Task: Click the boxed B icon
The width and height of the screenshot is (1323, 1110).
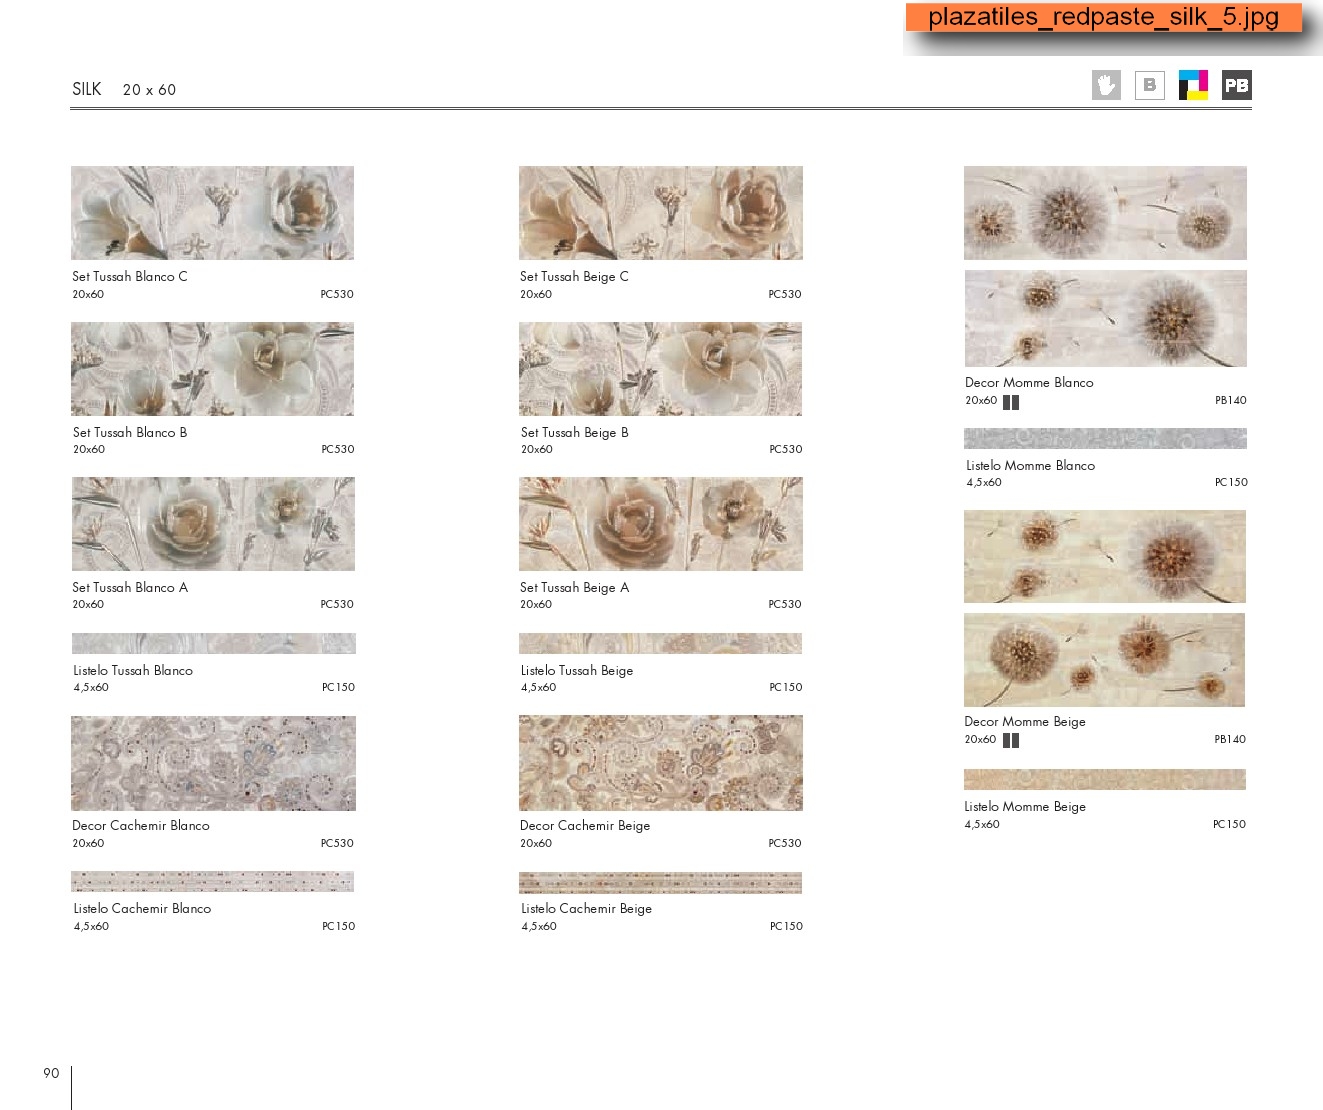Action: [x=1150, y=85]
